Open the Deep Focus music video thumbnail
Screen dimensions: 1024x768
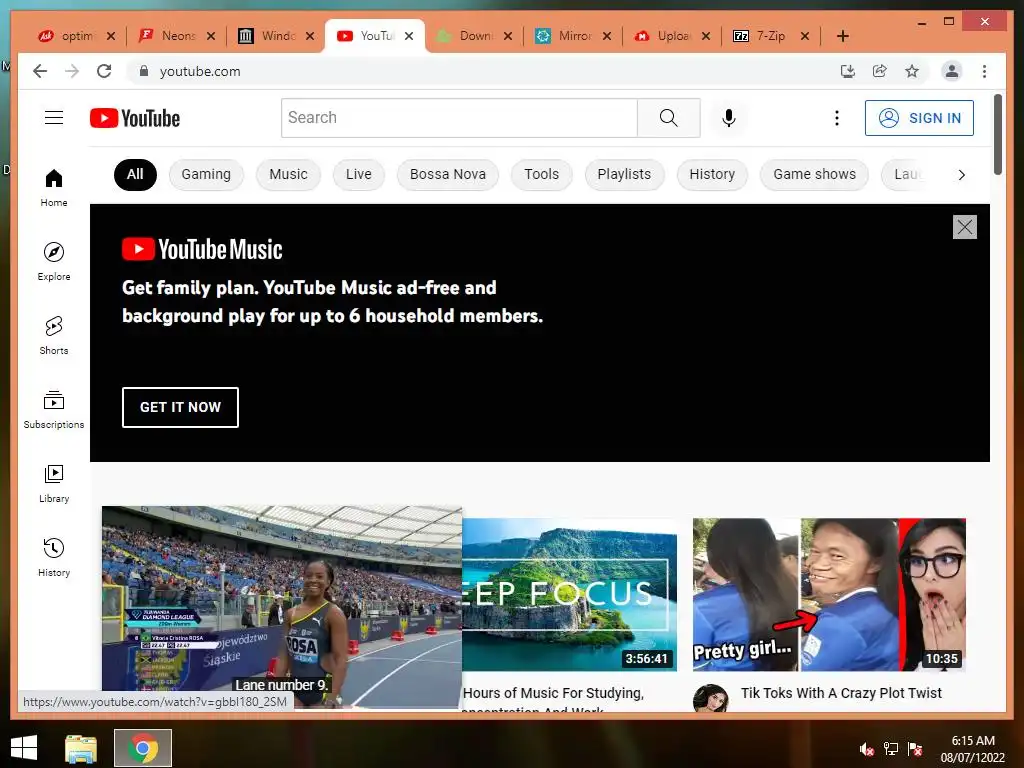tap(569, 594)
